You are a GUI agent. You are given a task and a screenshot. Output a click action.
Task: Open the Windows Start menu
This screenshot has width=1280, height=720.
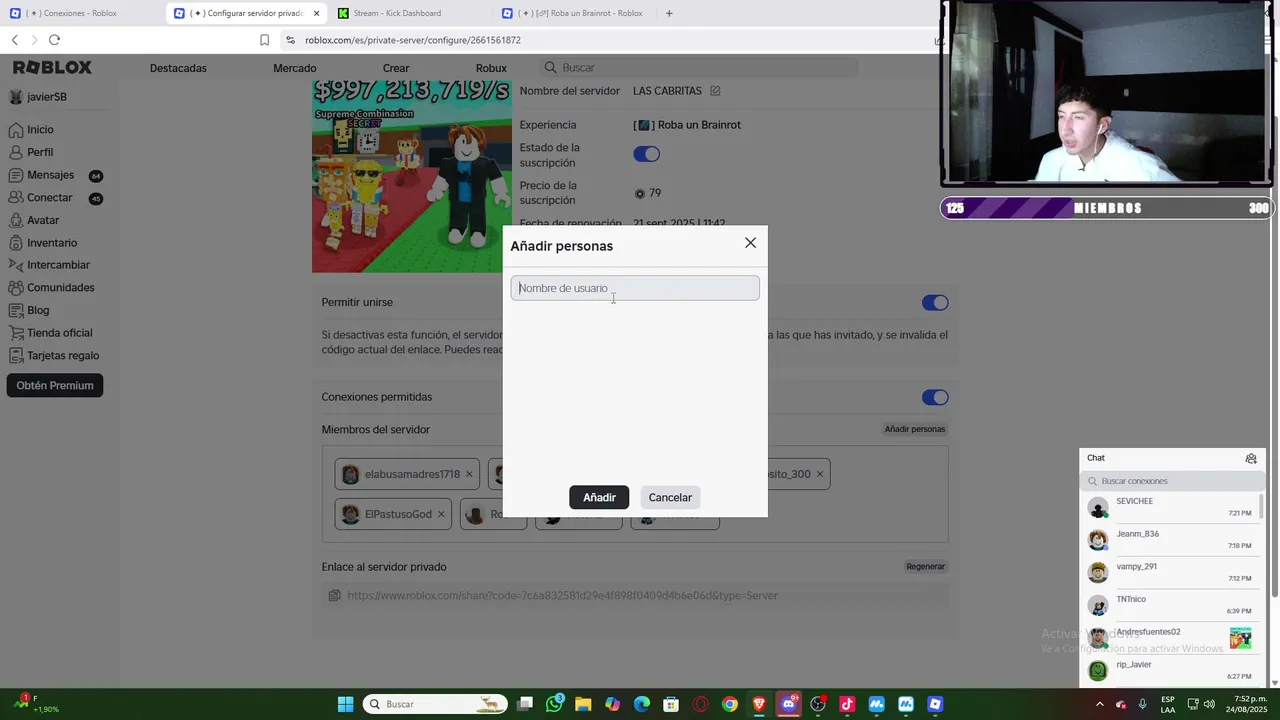tap(345, 704)
